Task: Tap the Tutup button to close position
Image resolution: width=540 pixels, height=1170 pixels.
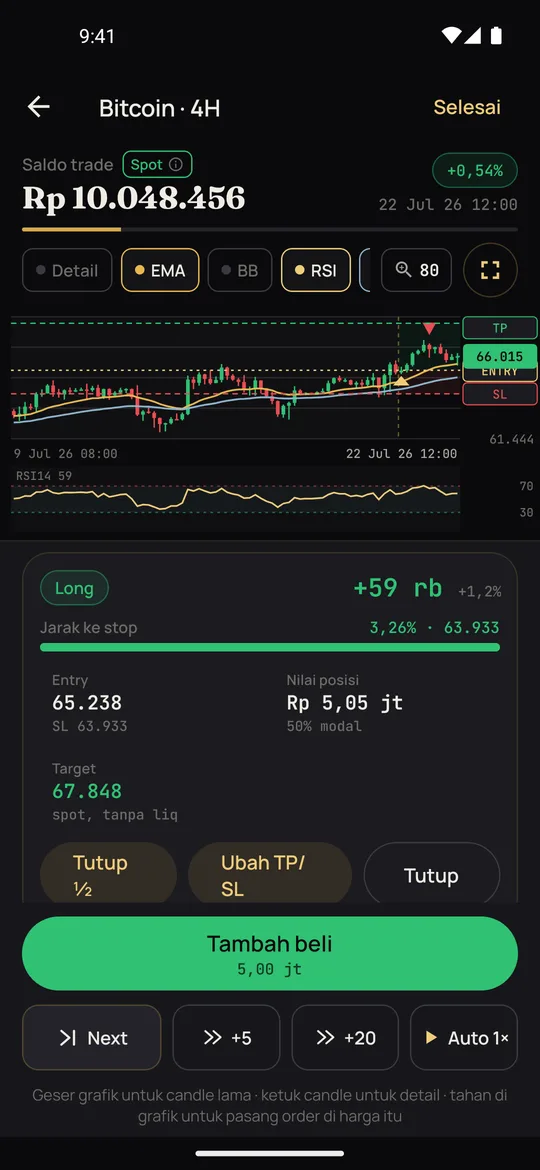Action: (431, 875)
